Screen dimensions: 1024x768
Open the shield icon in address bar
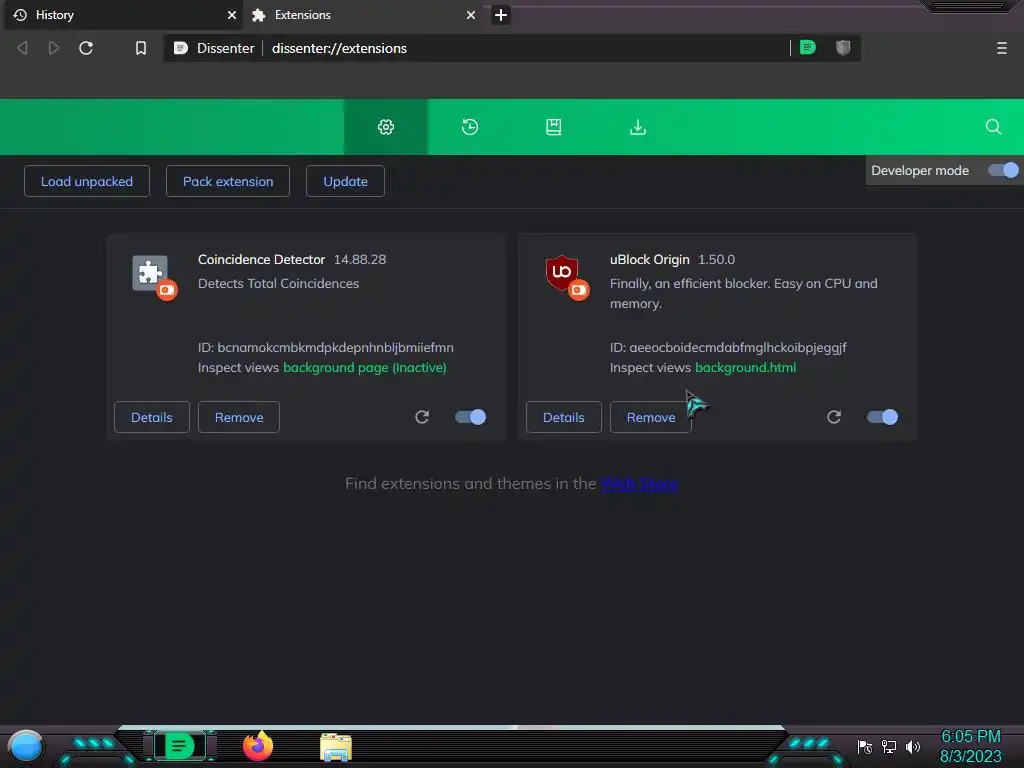pyautogui.click(x=843, y=48)
